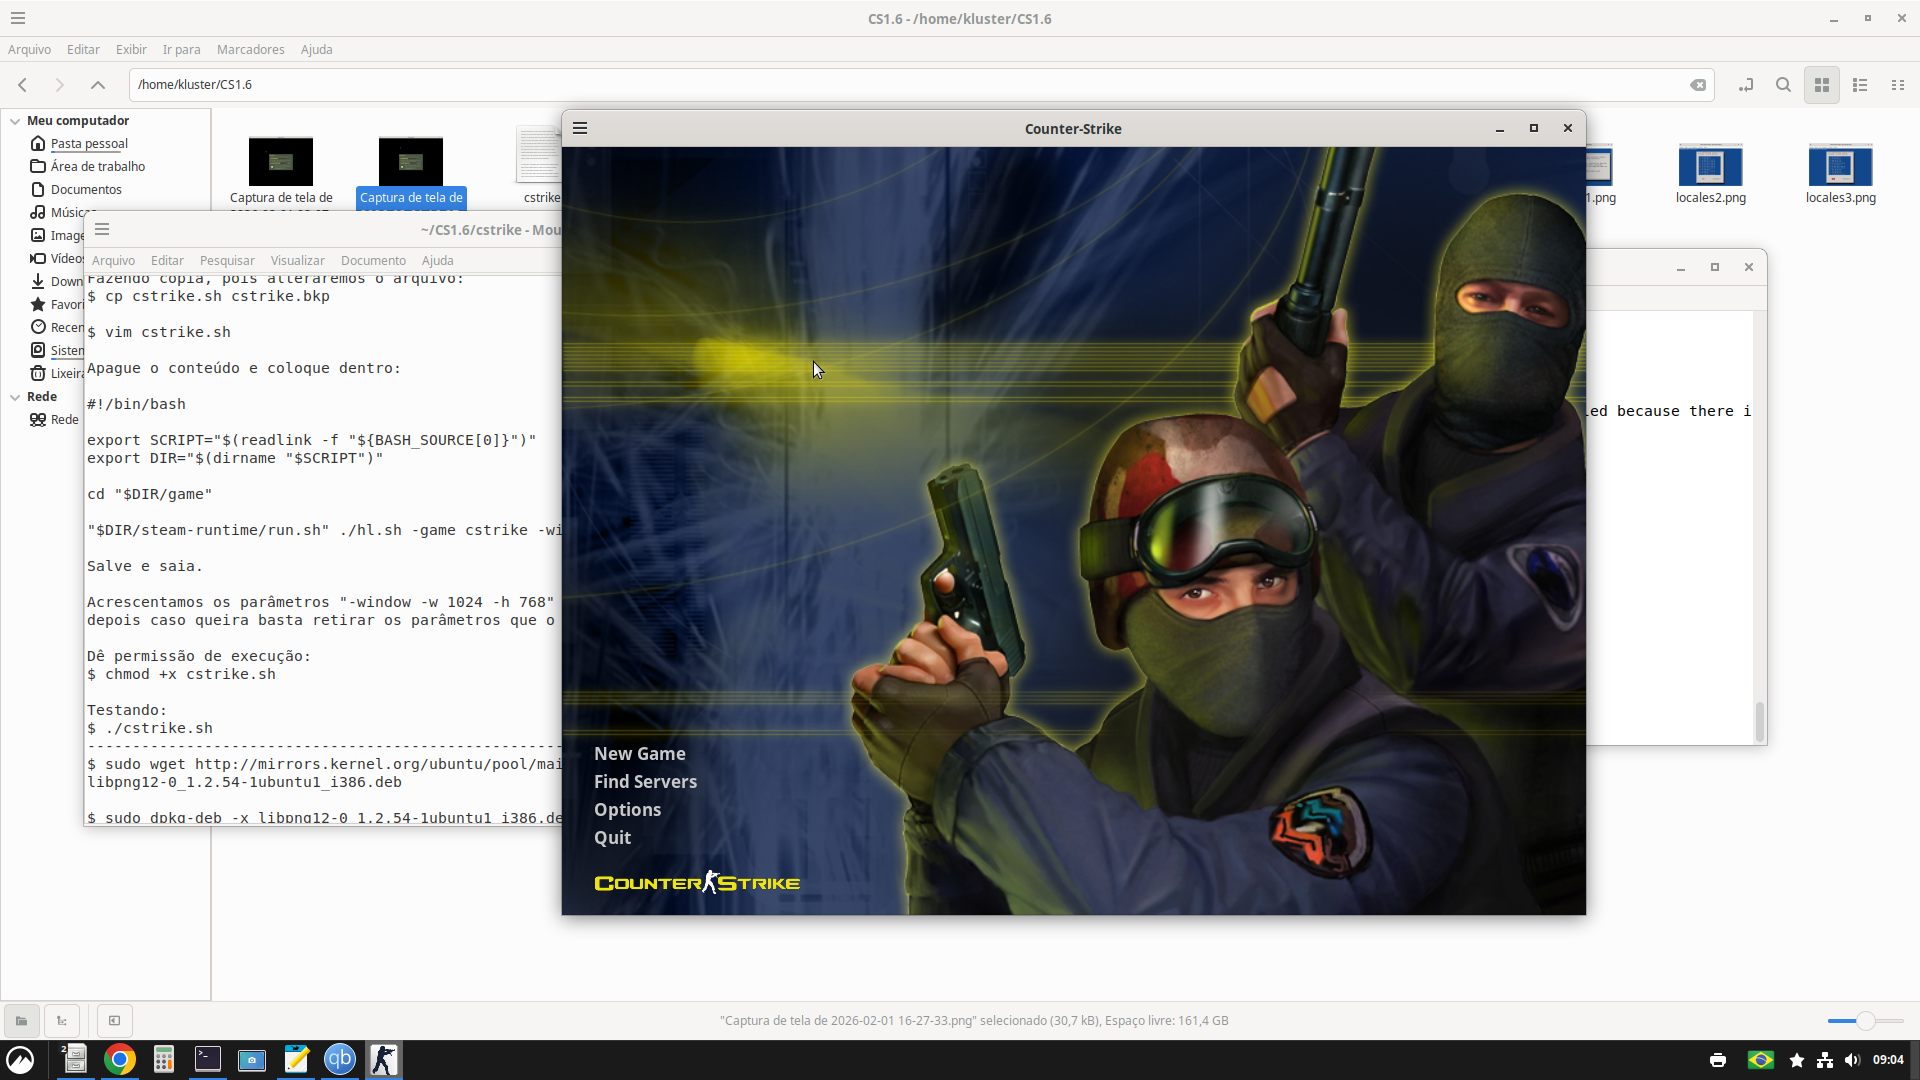Open the Counter-Strike window hamburger menu
The width and height of the screenshot is (1920, 1080).
[x=580, y=128]
